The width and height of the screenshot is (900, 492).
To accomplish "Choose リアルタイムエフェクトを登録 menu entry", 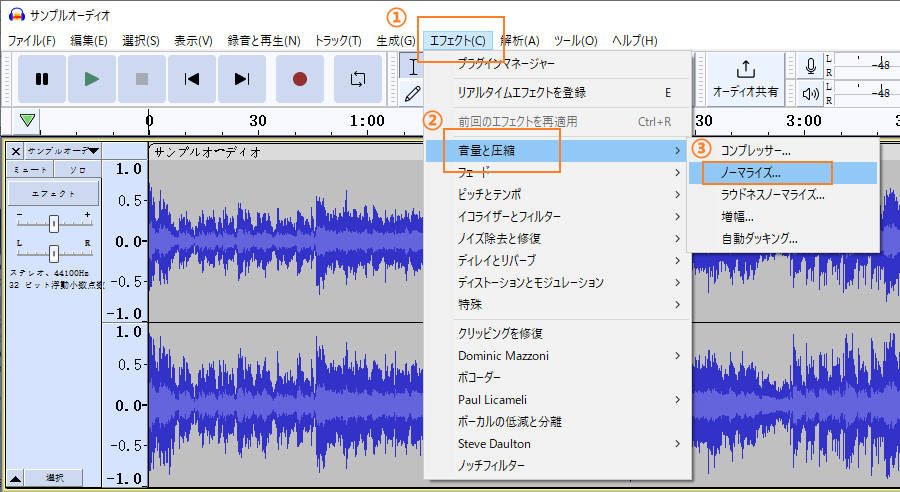I will pyautogui.click(x=557, y=92).
